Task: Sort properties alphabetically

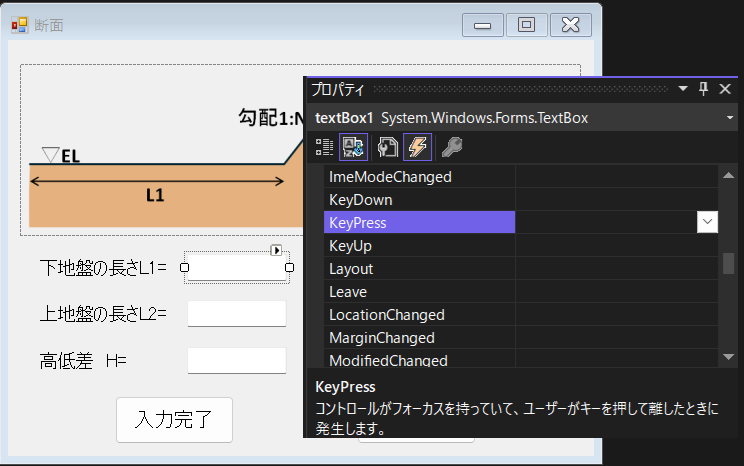Action: (x=354, y=148)
